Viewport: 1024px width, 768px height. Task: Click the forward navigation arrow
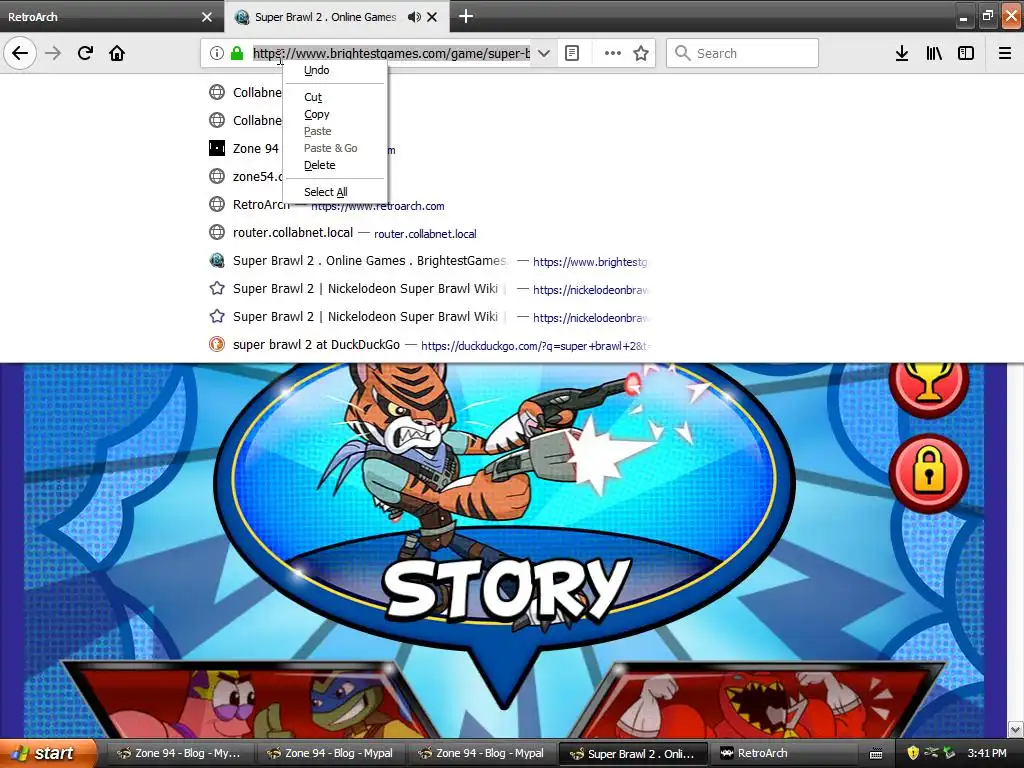53,53
